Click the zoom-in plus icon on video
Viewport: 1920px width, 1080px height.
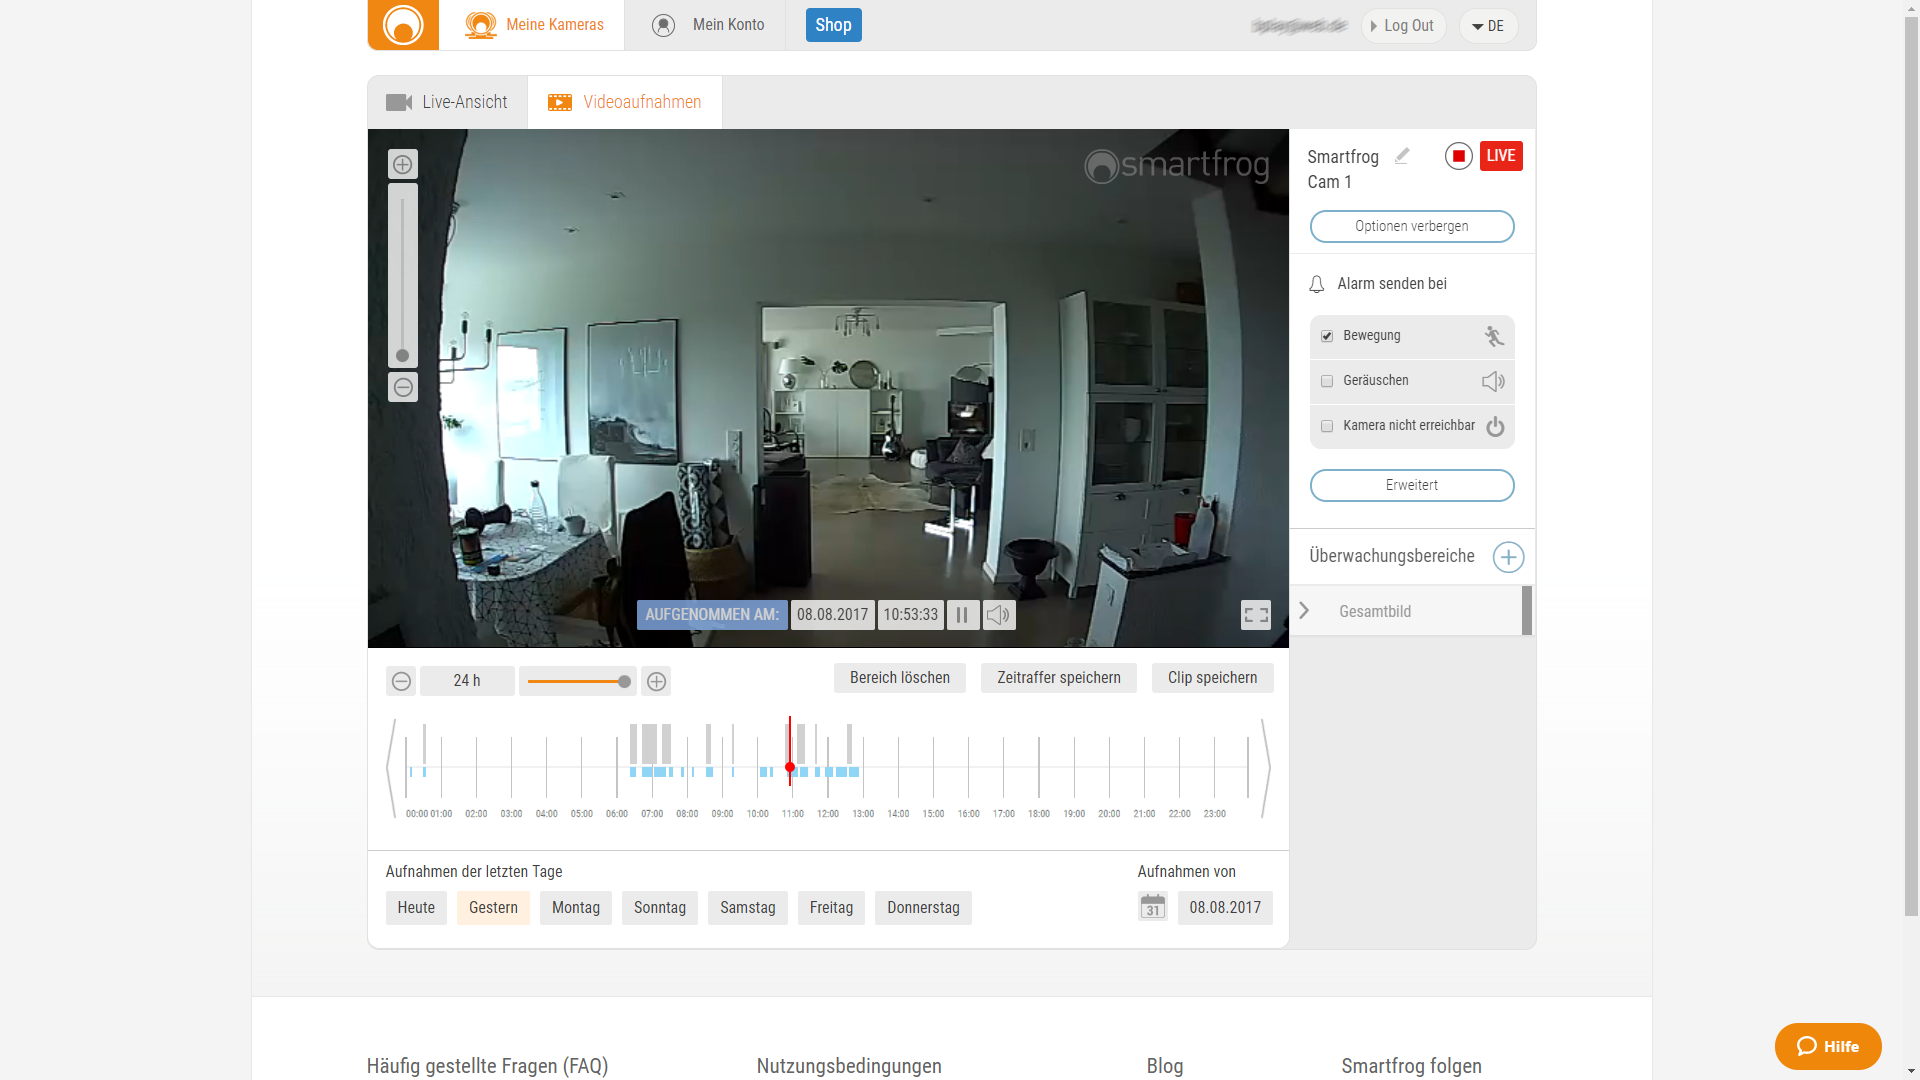(402, 164)
